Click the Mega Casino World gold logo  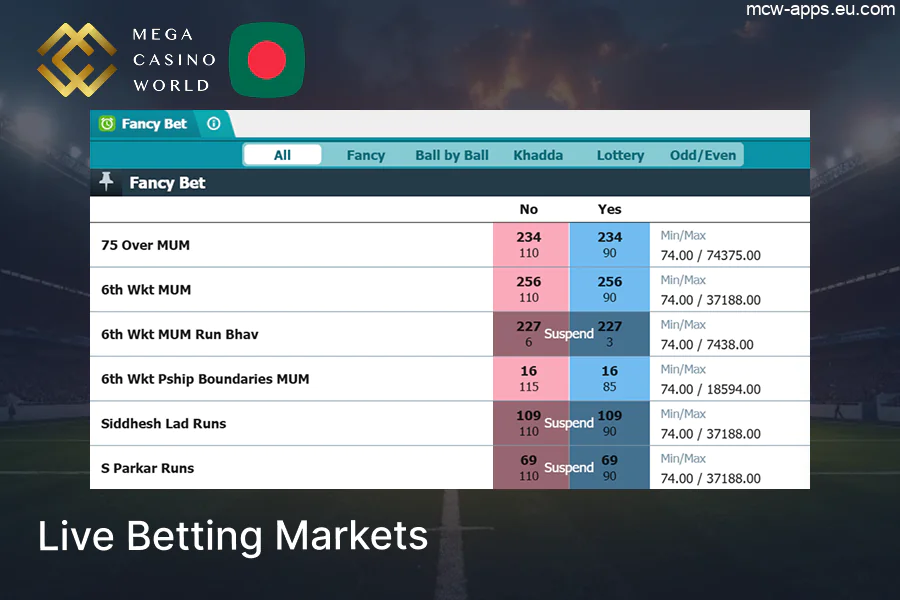point(77,60)
